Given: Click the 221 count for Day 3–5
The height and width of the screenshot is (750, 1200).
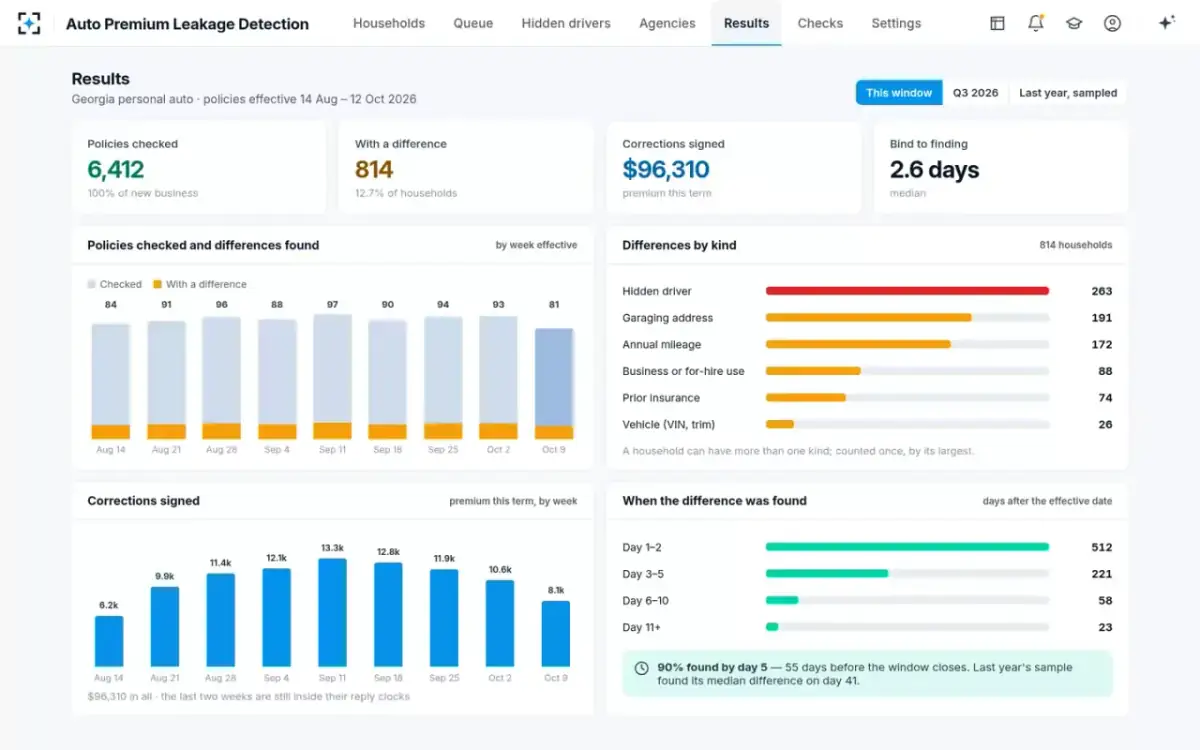Looking at the screenshot, I should 1101,574.
